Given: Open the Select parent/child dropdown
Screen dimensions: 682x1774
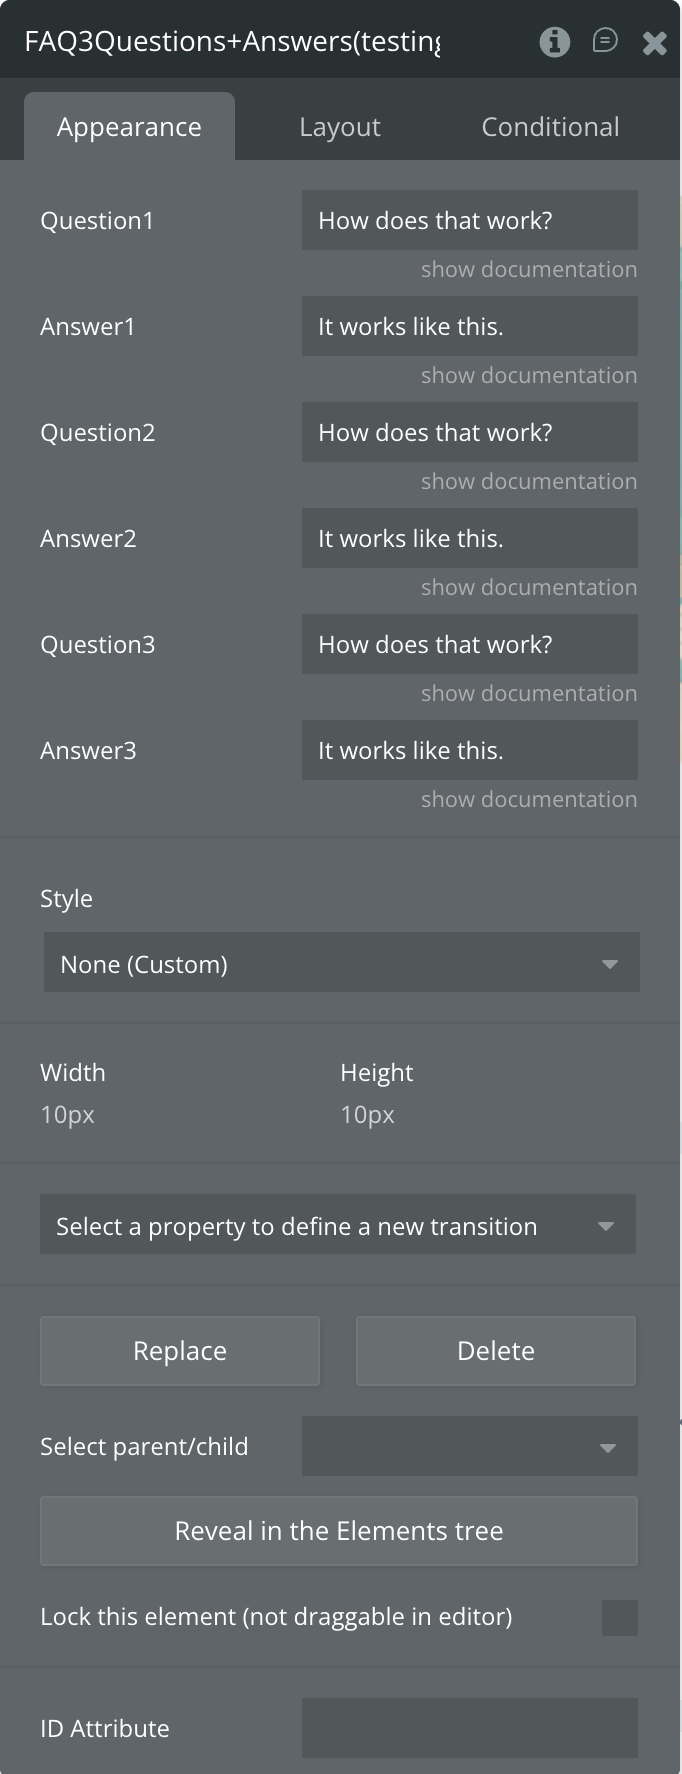Looking at the screenshot, I should point(469,1446).
